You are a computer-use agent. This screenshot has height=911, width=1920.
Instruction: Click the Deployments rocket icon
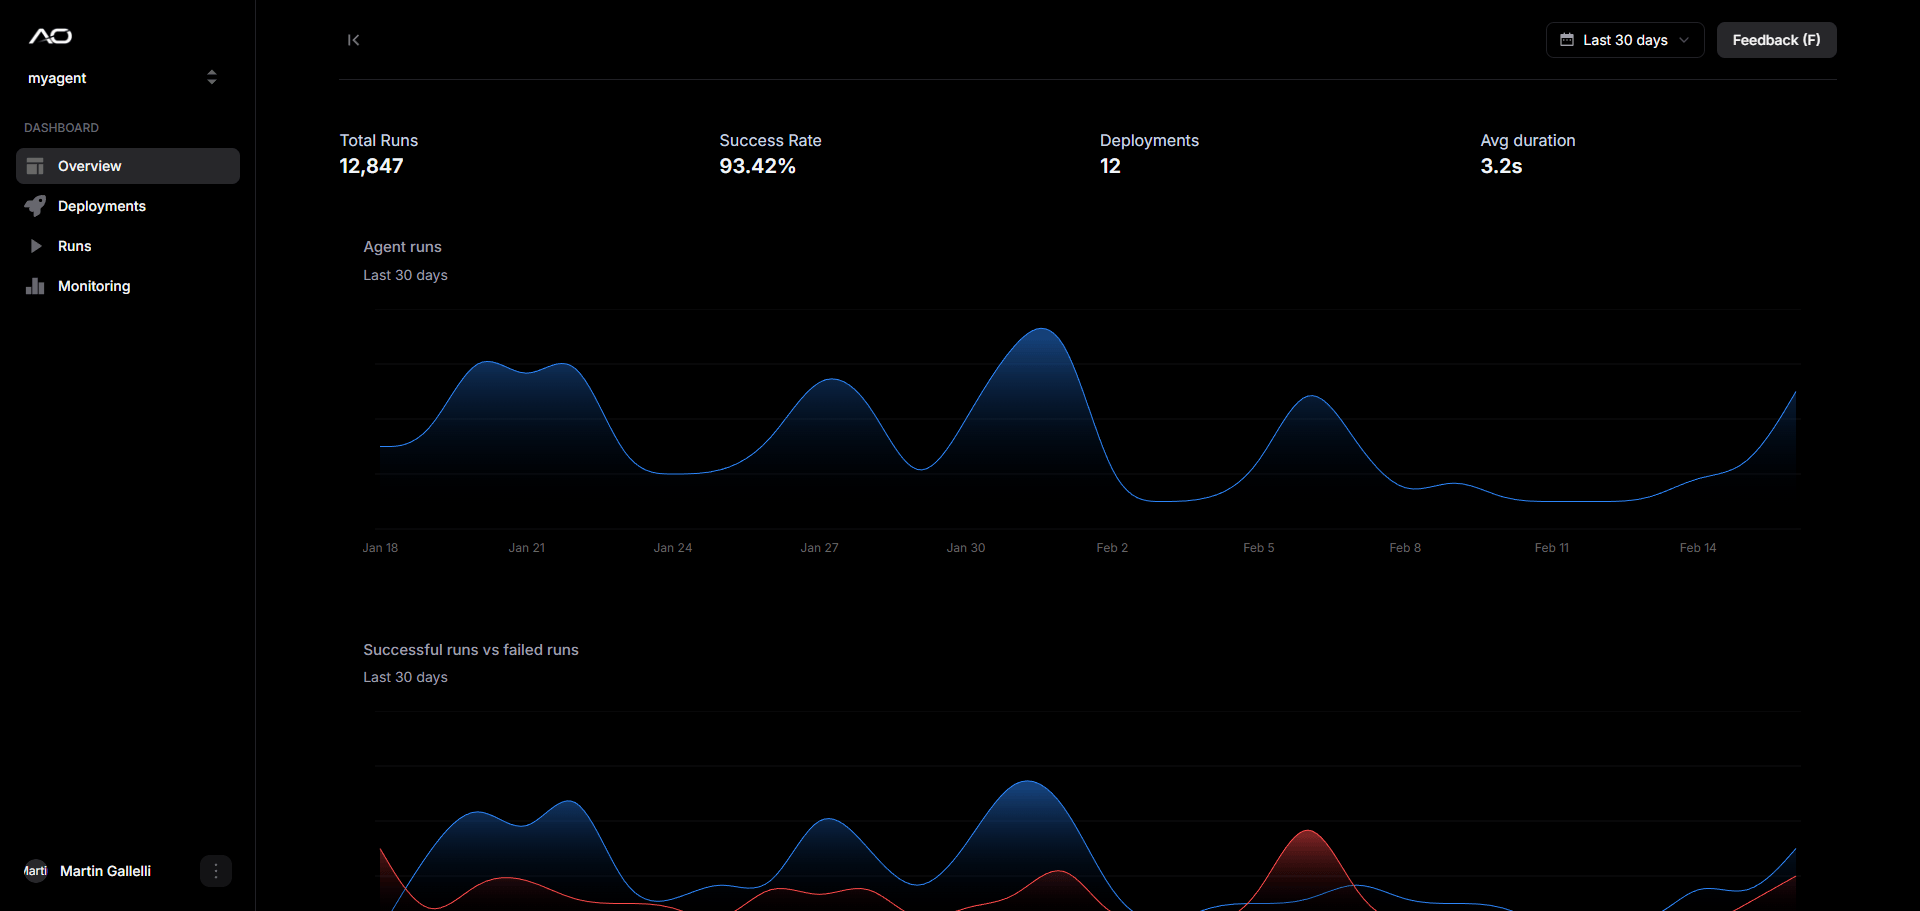pos(35,206)
